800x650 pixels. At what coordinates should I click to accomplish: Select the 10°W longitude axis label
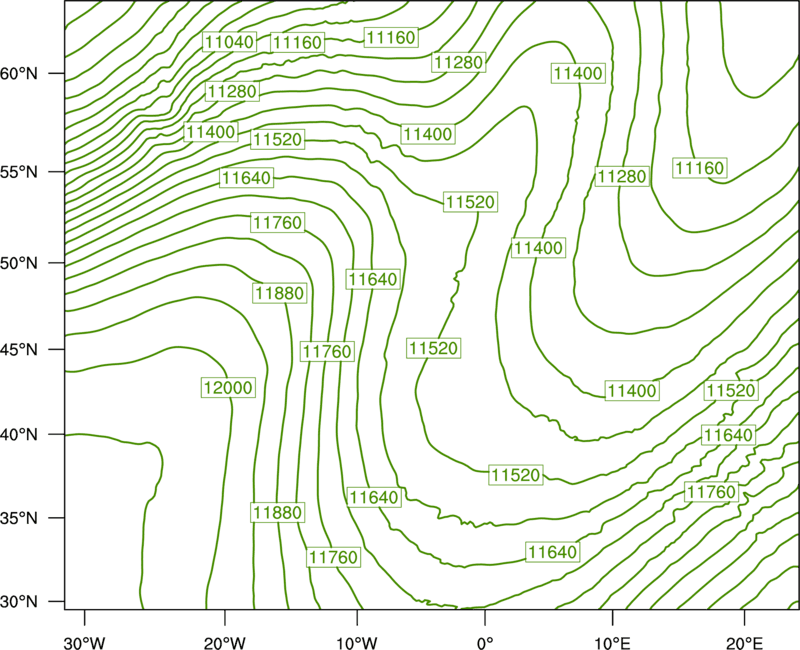[x=357, y=643]
